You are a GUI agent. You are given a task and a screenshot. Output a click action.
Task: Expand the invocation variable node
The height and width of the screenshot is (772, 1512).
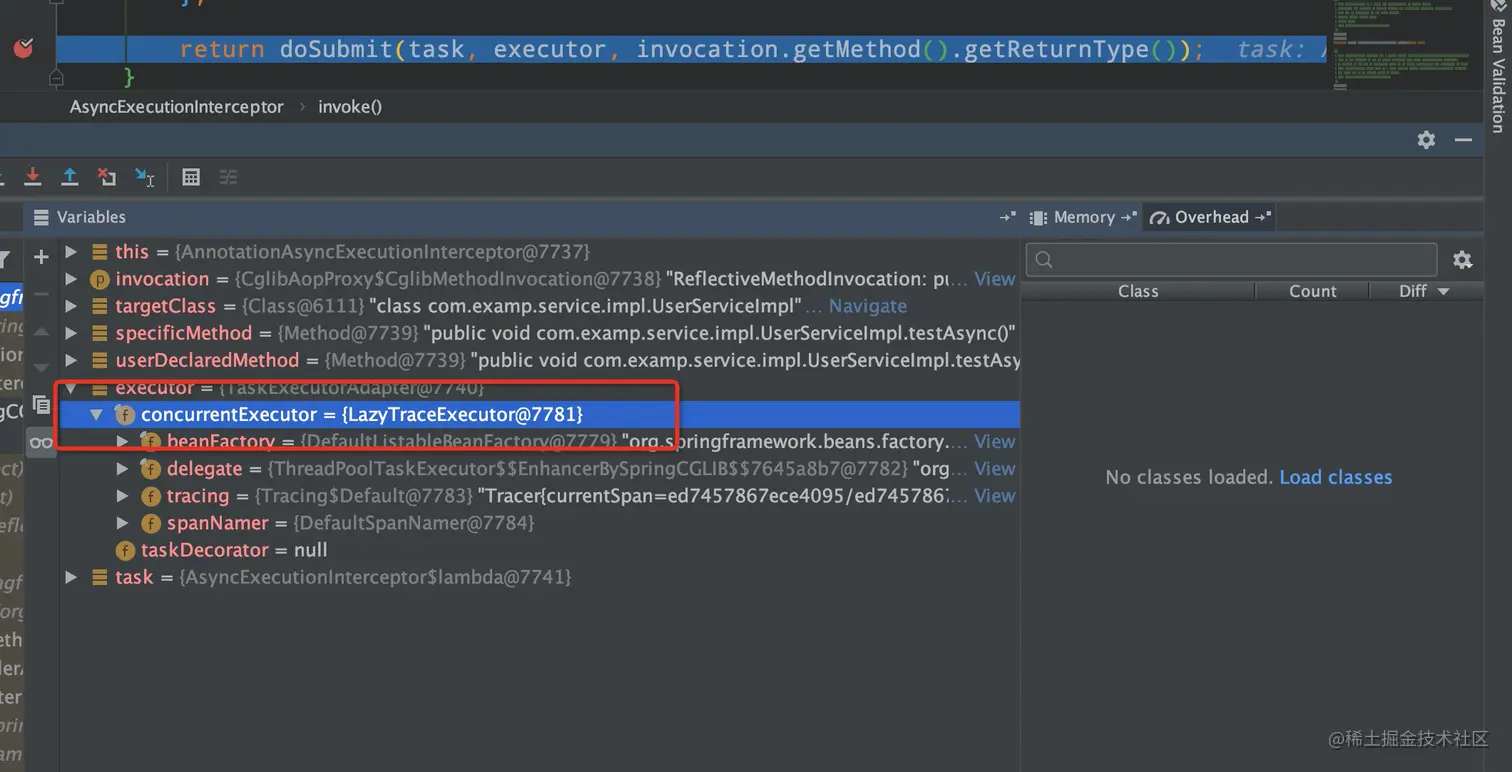point(71,279)
